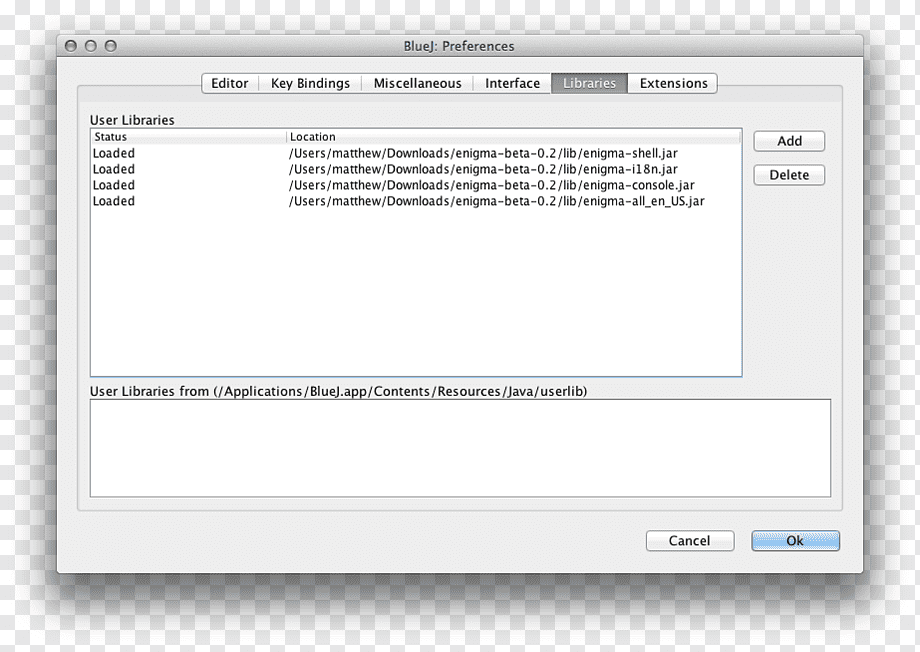920x652 pixels.
Task: Close the window with the red button
Action: 71,46
